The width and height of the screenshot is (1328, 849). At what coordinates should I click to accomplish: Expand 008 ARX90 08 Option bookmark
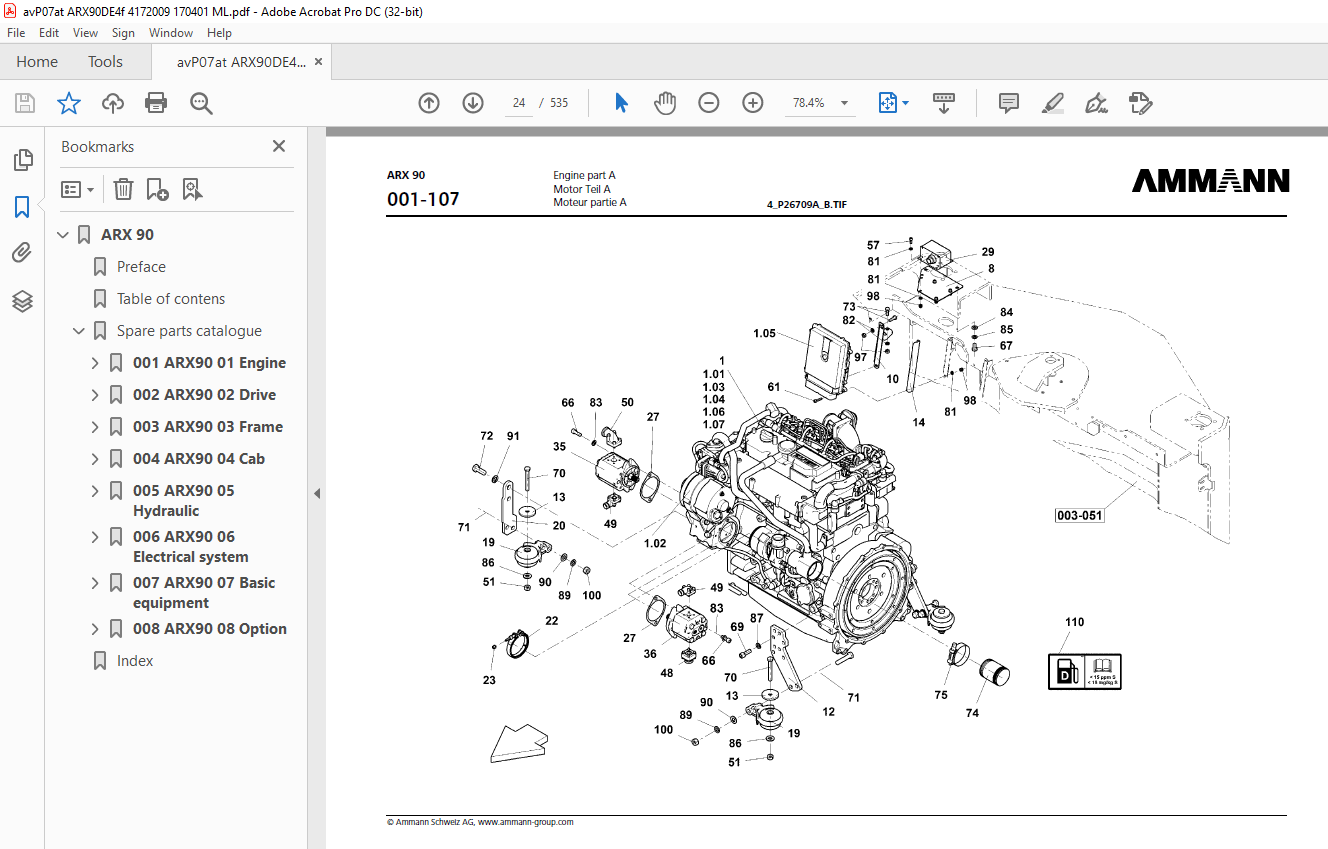pyautogui.click(x=95, y=629)
